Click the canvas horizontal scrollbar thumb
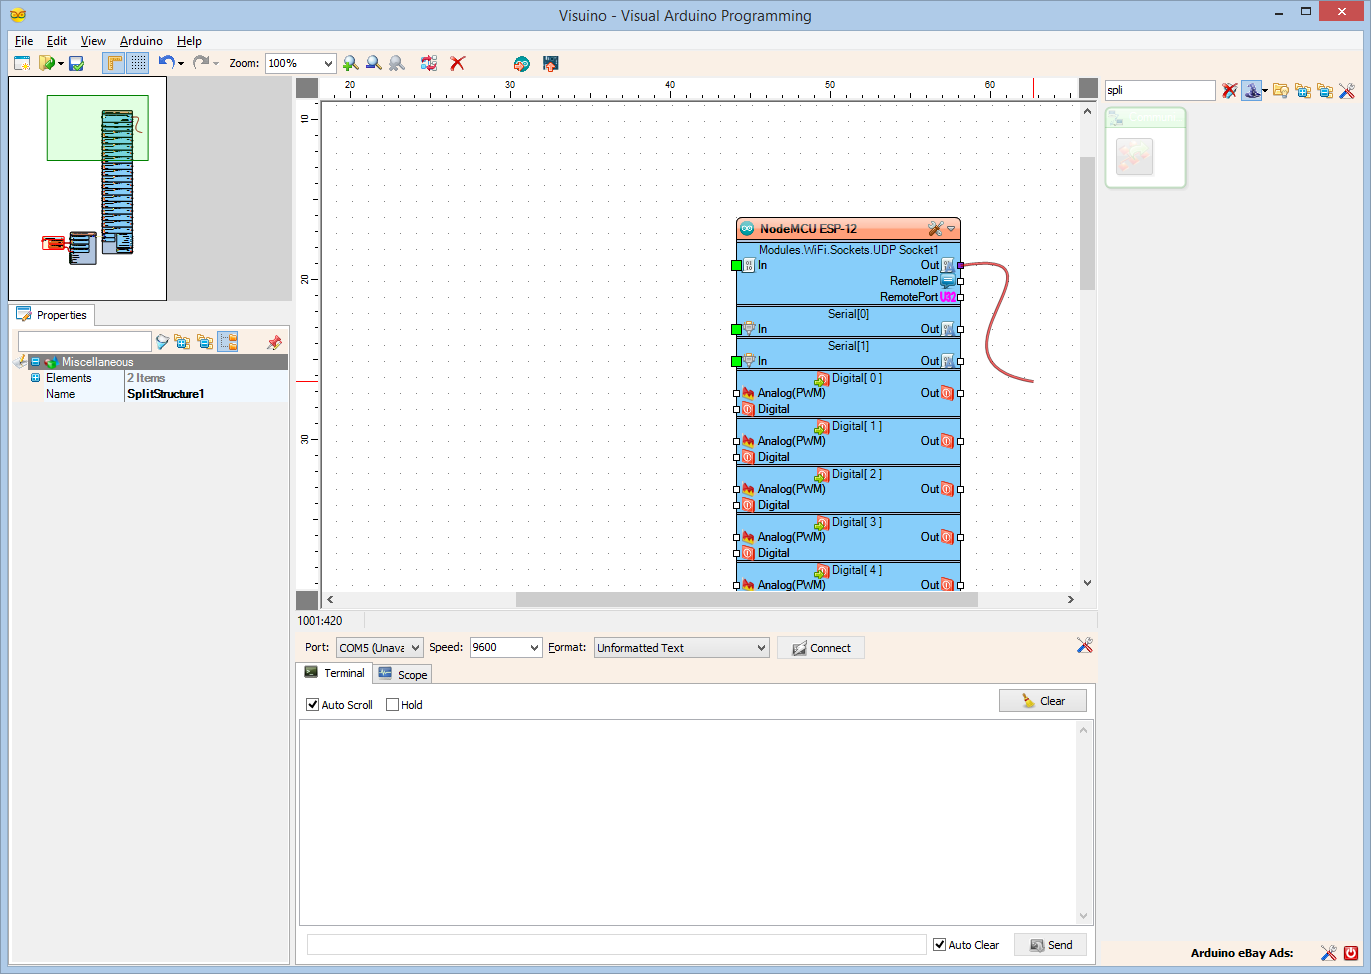The height and width of the screenshot is (974, 1371). (746, 600)
